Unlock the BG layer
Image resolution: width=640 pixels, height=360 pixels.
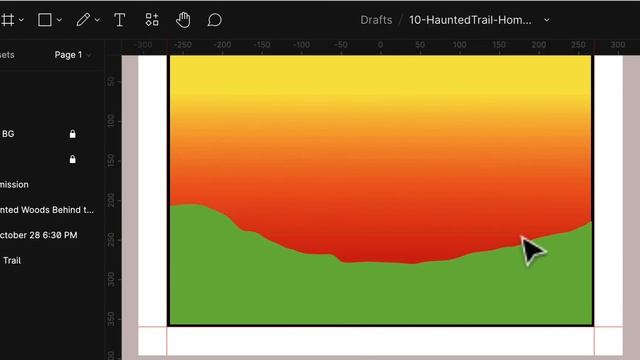(73, 134)
